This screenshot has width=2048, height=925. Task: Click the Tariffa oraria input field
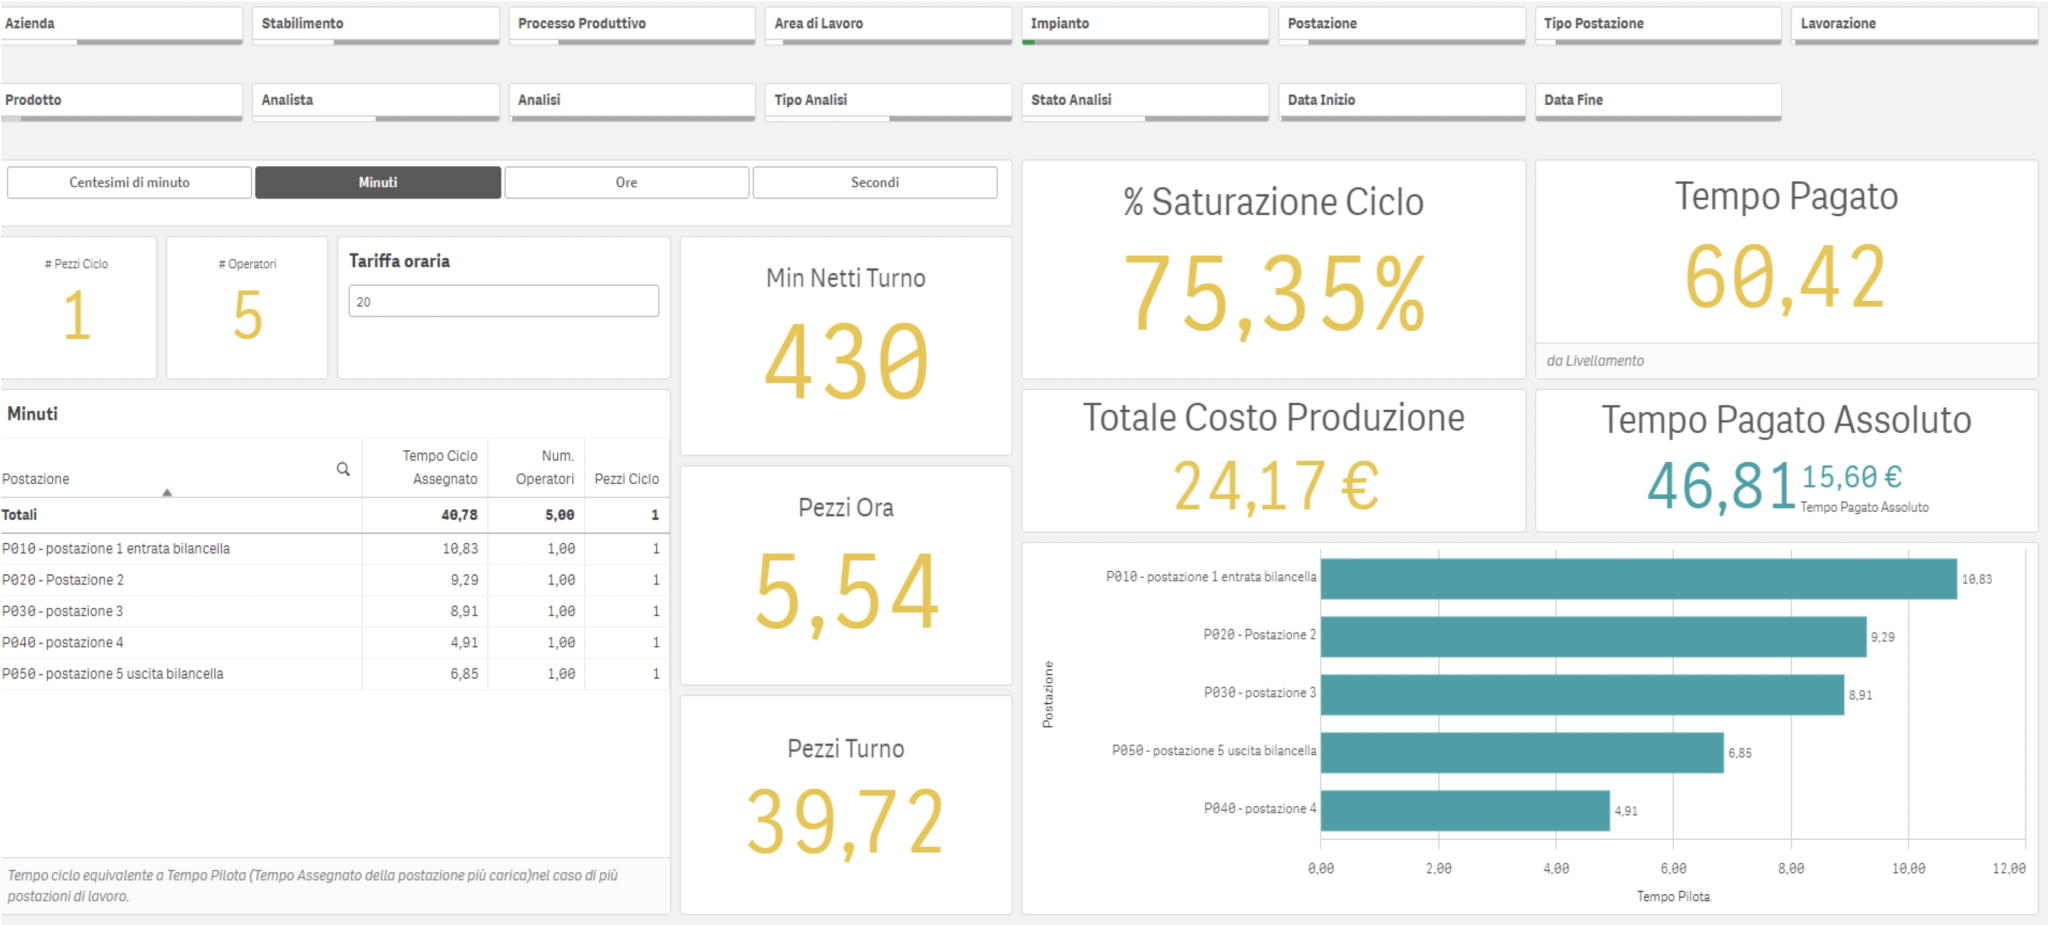pos(504,300)
